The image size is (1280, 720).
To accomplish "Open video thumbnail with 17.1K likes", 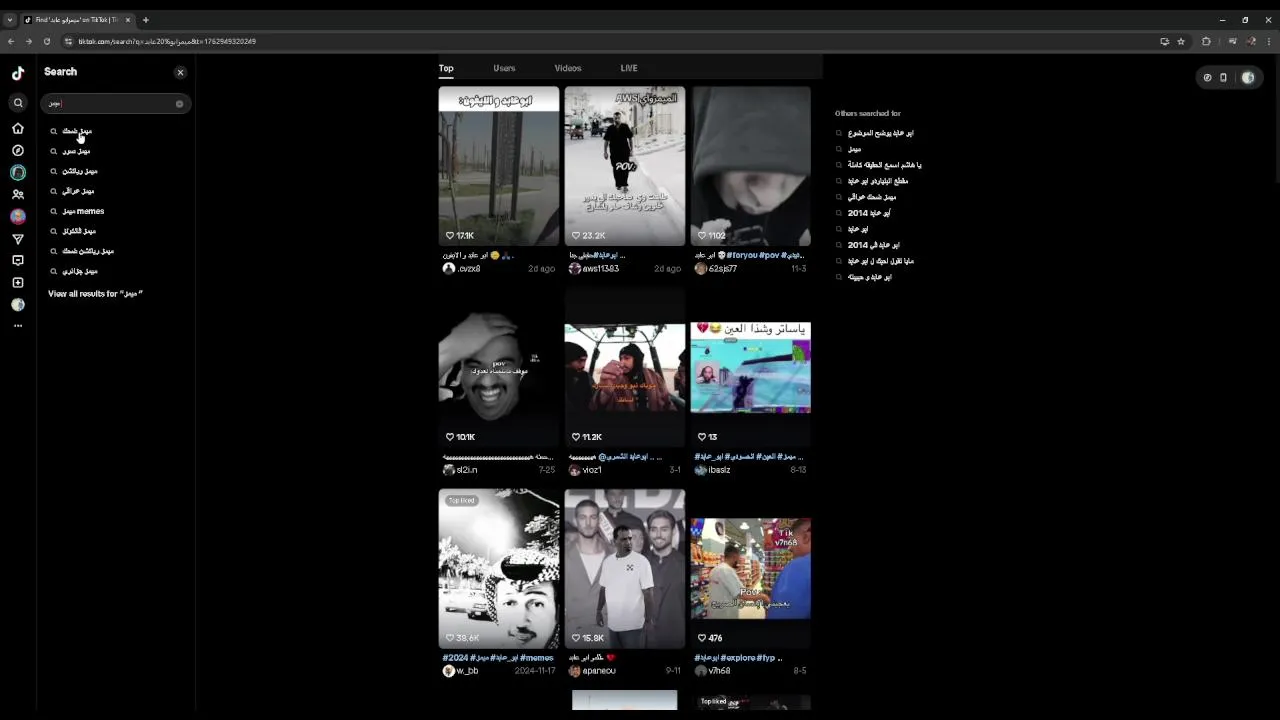I will (499, 166).
